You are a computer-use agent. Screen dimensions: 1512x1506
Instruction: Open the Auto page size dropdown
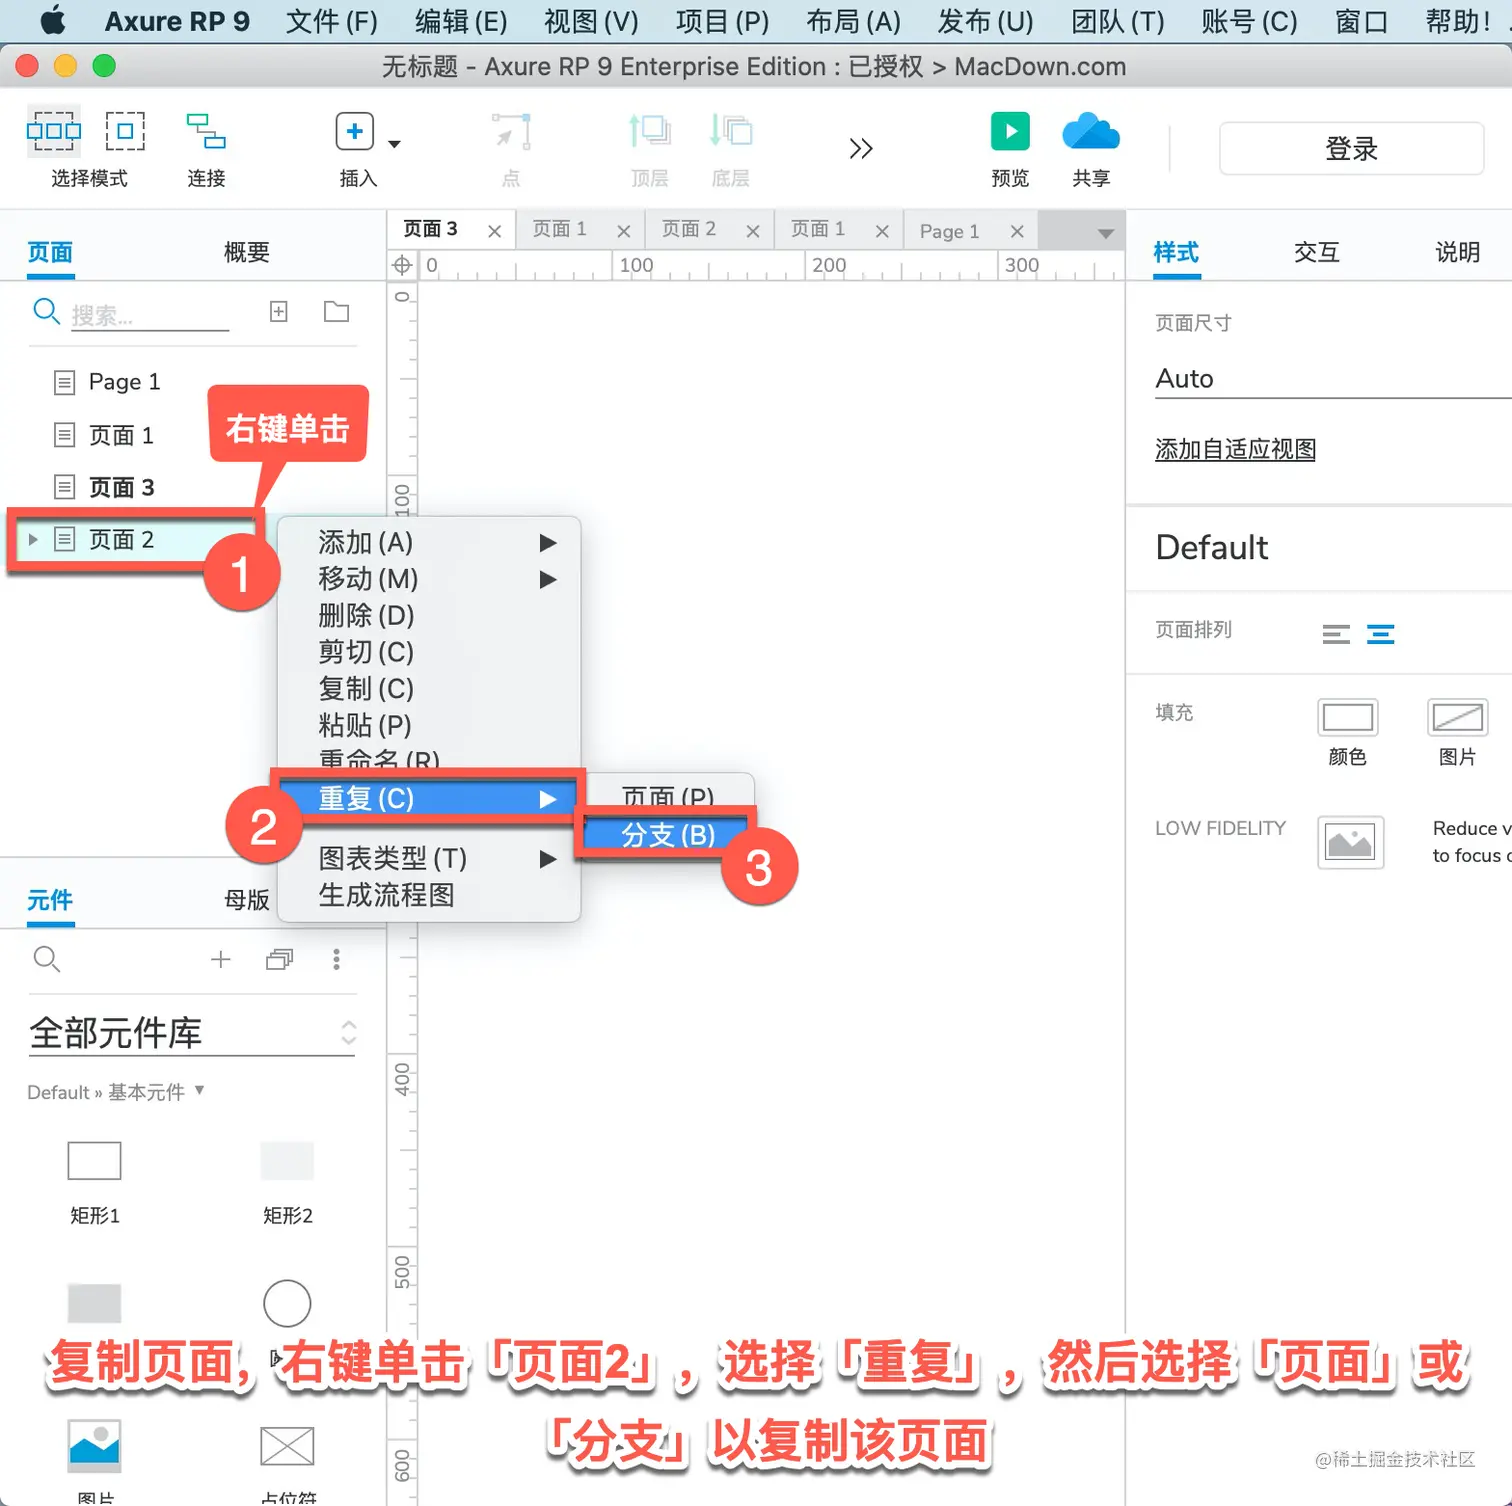click(1333, 379)
